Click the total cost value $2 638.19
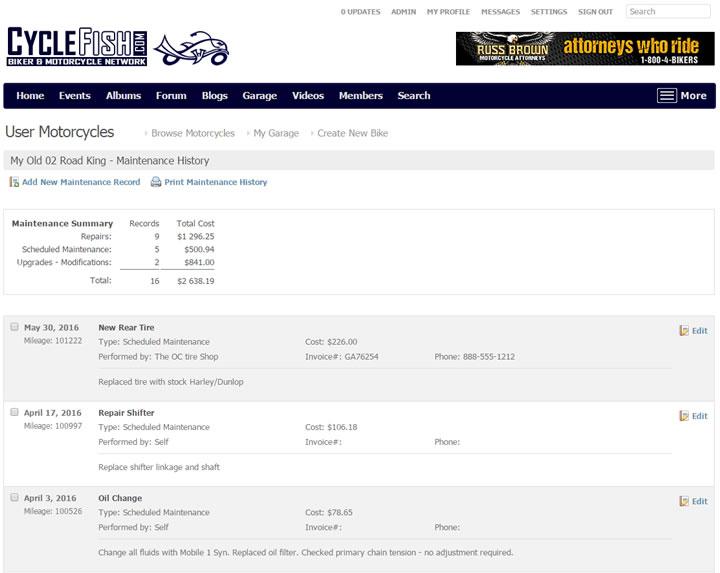 click(196, 281)
